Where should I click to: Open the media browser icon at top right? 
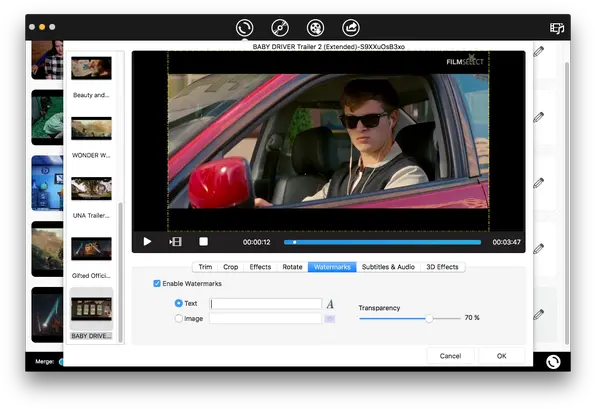(x=557, y=28)
